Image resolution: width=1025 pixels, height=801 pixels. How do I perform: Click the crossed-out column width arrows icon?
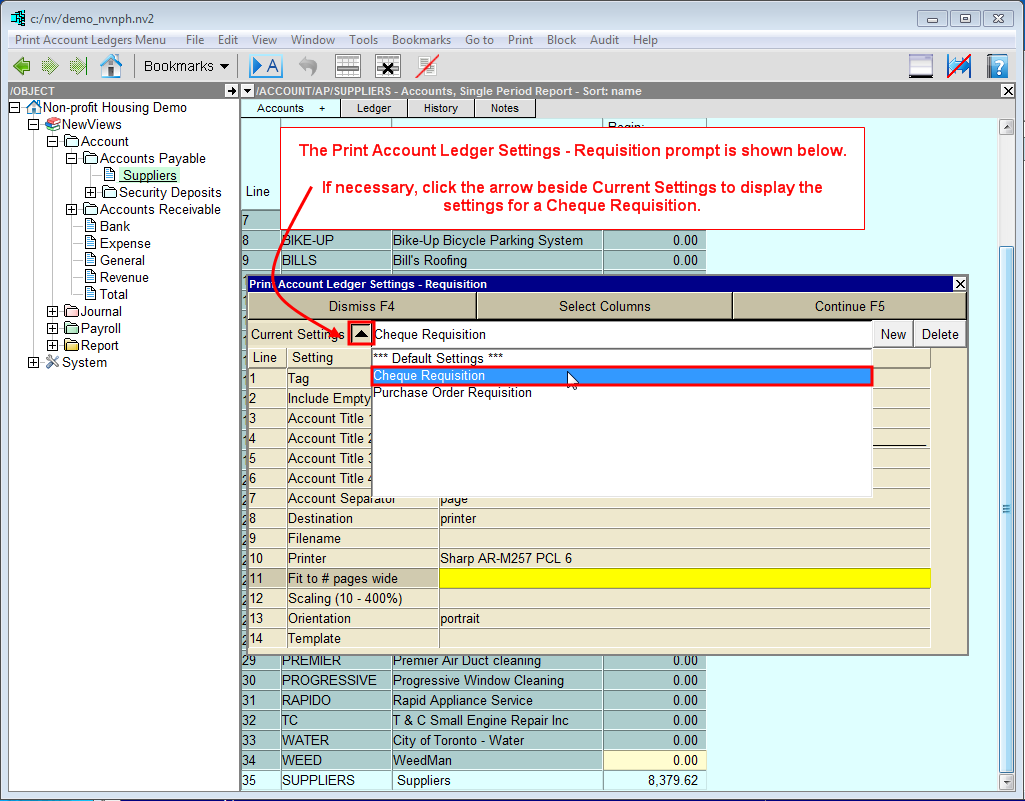pyautogui.click(x=958, y=66)
